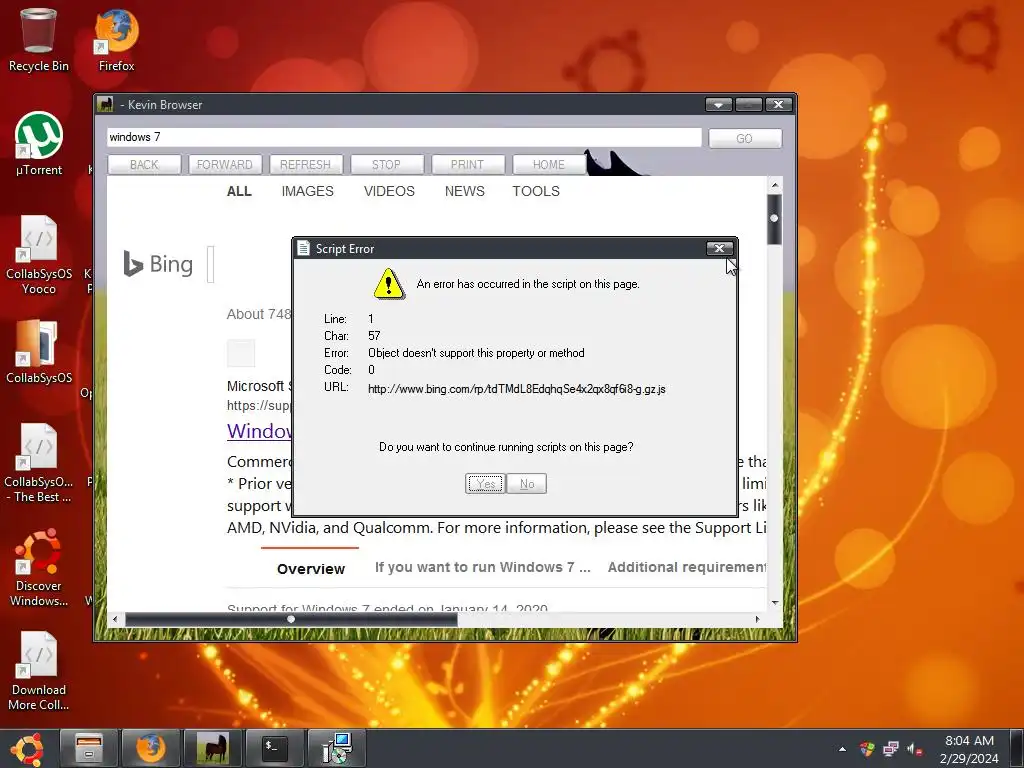The width and height of the screenshot is (1024, 768).
Task: Click the FORWARD button
Action: [x=225, y=165]
